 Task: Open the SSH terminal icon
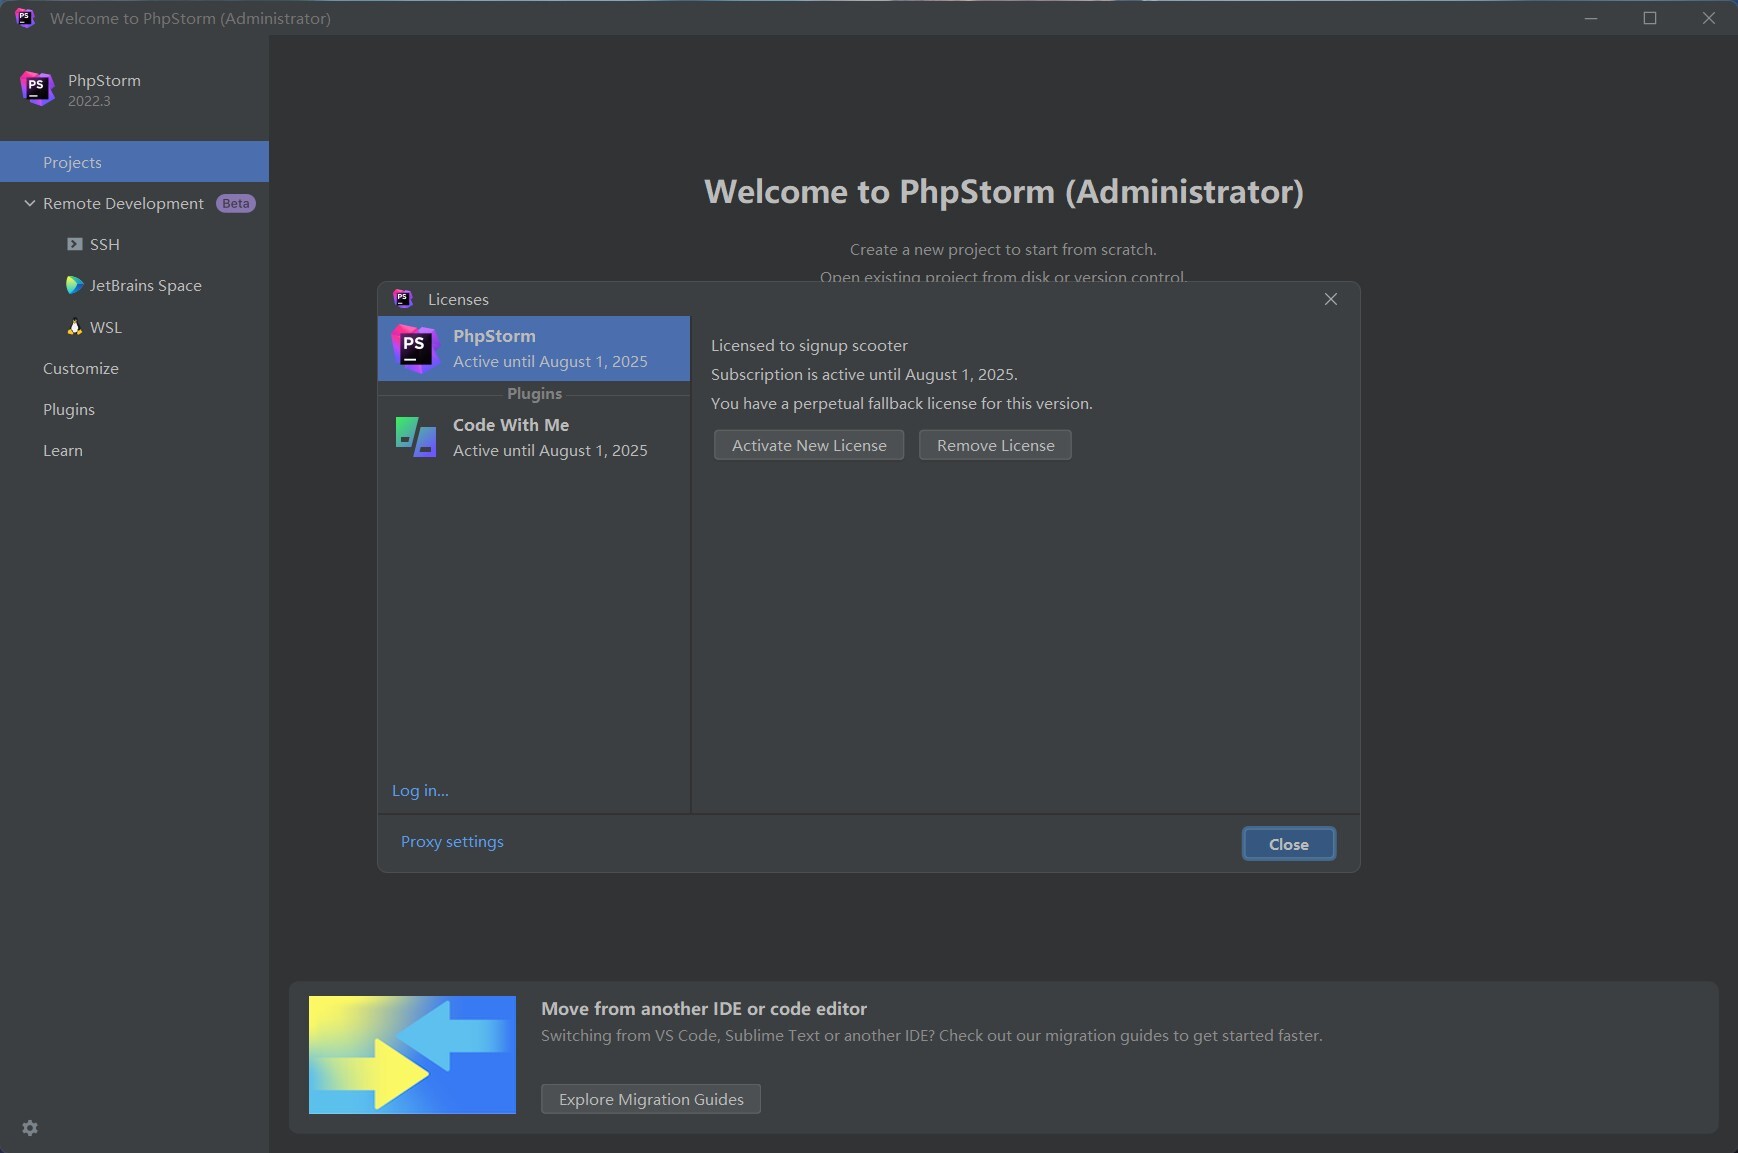[74, 244]
